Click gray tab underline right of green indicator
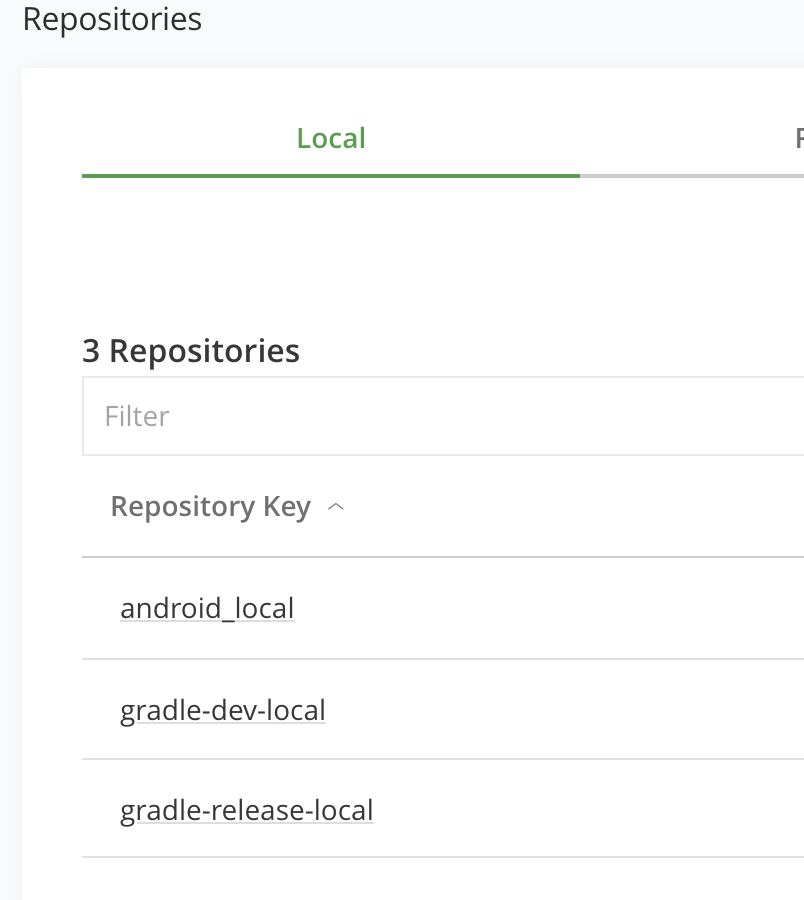 (690, 176)
